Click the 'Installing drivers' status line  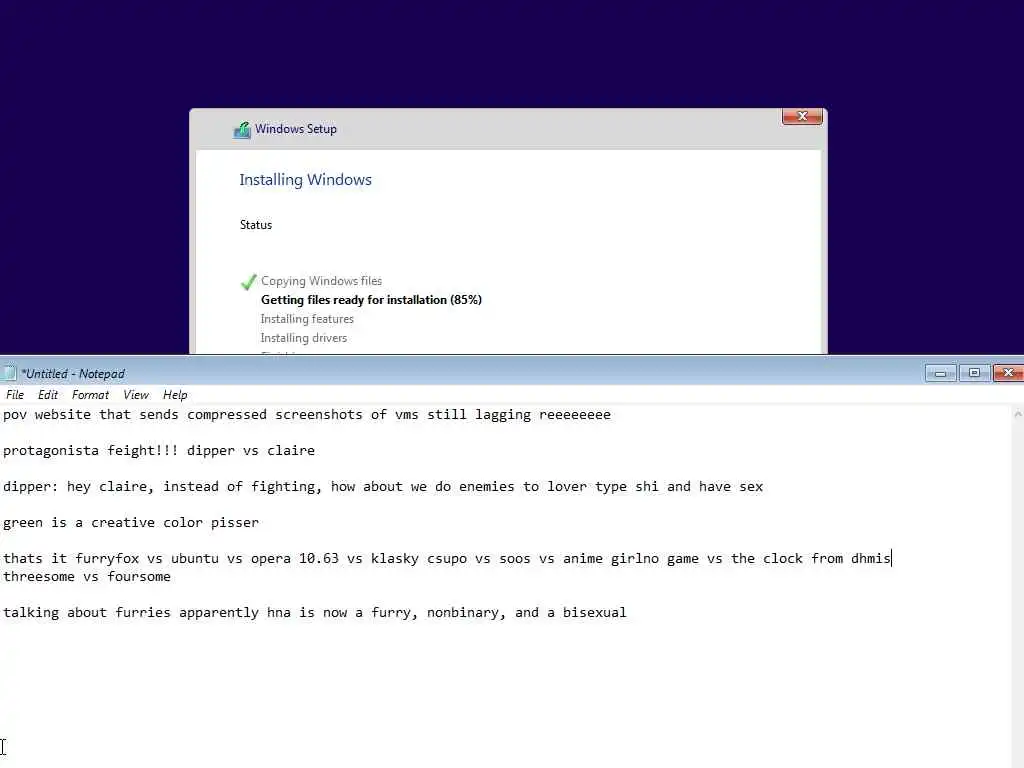(304, 338)
